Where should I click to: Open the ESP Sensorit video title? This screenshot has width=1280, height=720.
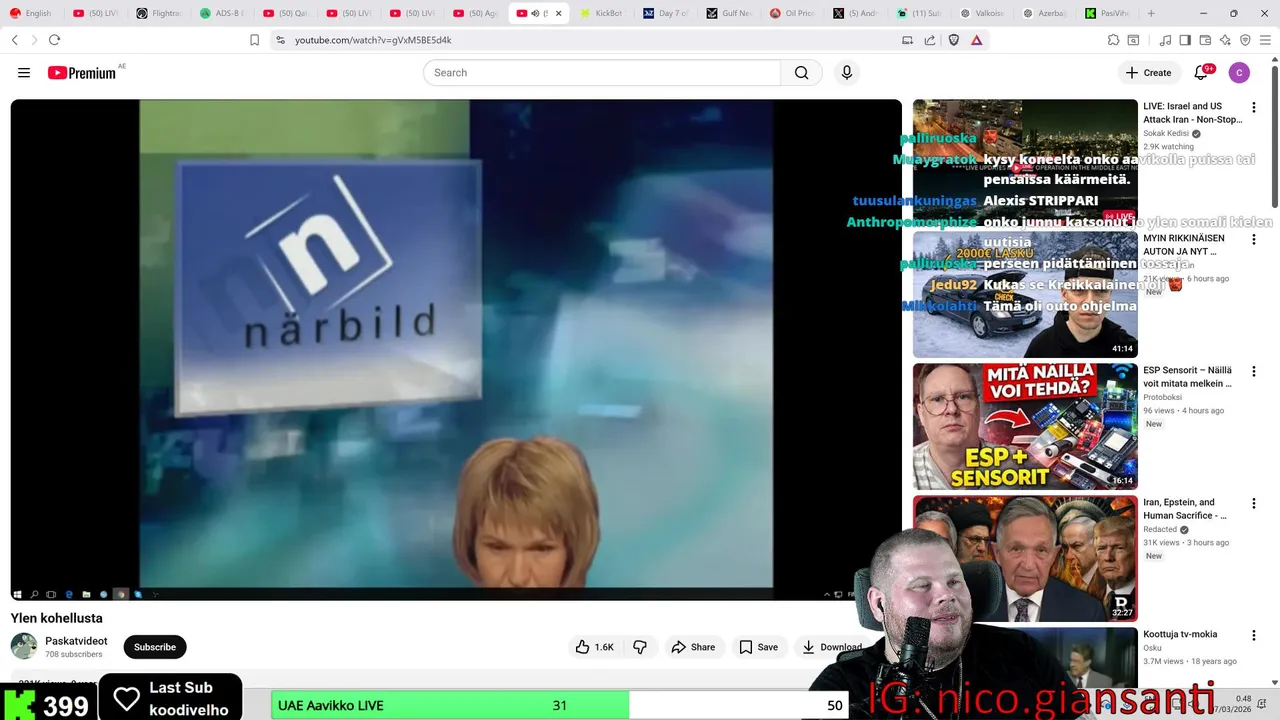(x=1187, y=377)
